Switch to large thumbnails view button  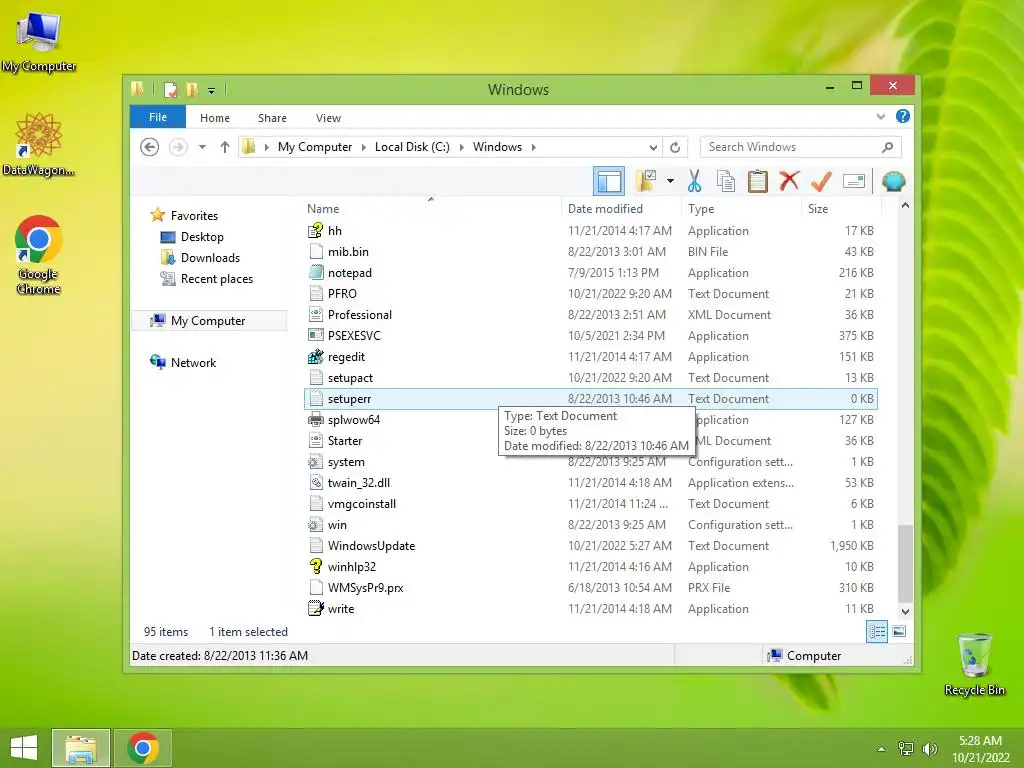899,632
